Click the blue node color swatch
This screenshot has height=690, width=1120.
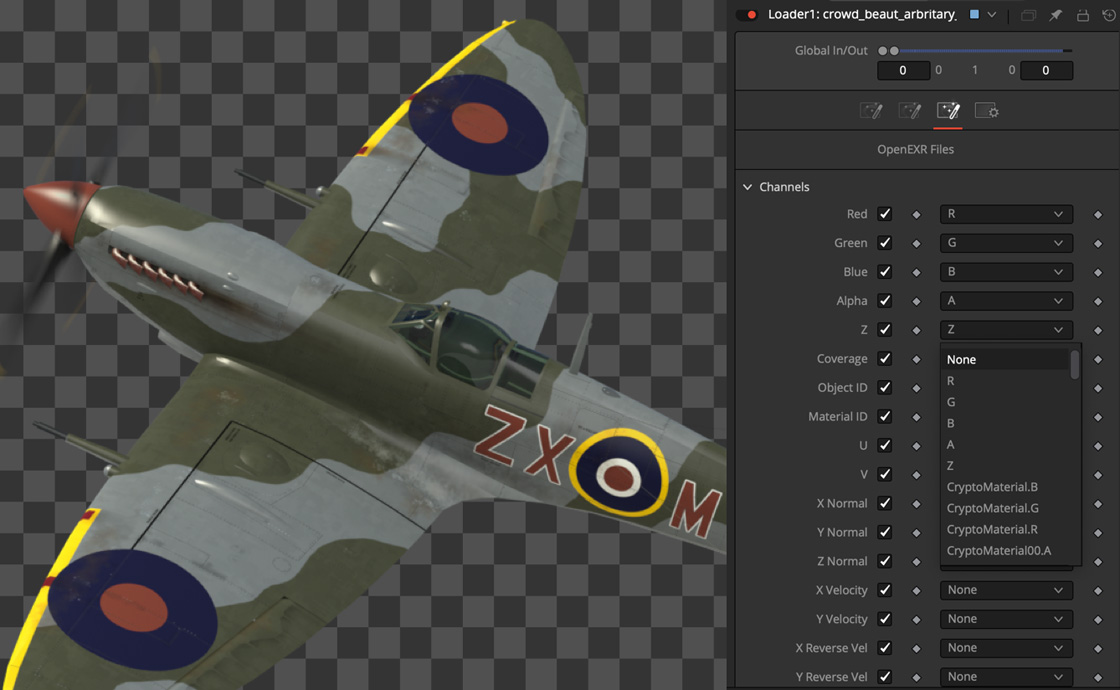pos(974,15)
